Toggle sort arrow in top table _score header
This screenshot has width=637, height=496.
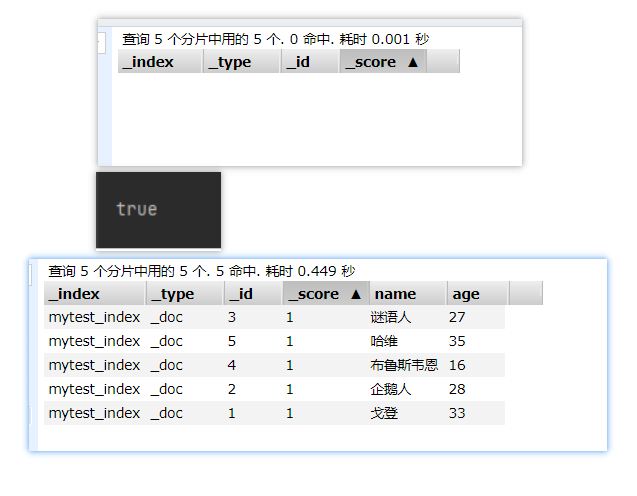click(413, 62)
